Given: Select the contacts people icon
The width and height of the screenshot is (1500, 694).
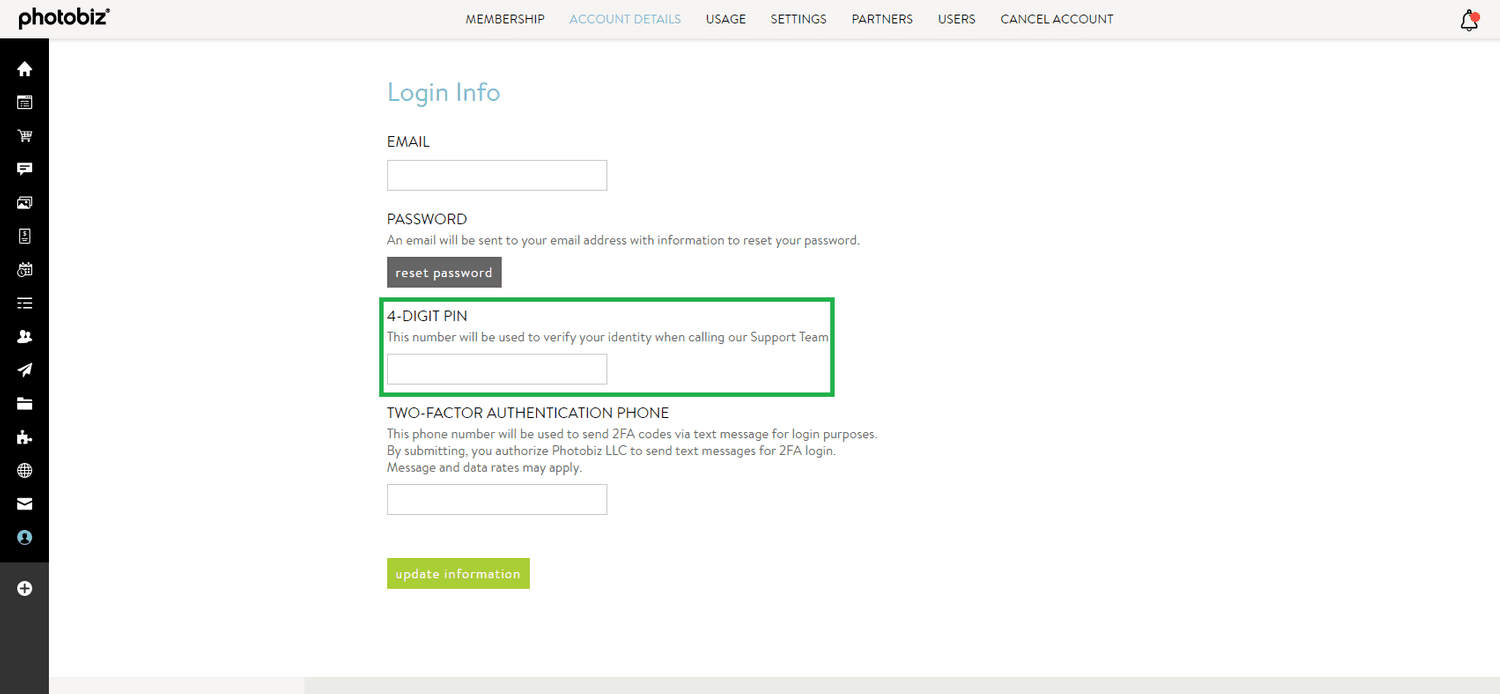Looking at the screenshot, I should coord(24,336).
